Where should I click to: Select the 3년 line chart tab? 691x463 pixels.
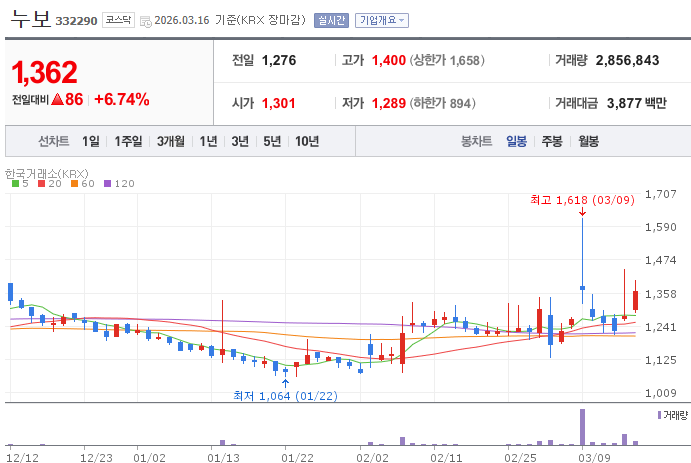point(240,141)
